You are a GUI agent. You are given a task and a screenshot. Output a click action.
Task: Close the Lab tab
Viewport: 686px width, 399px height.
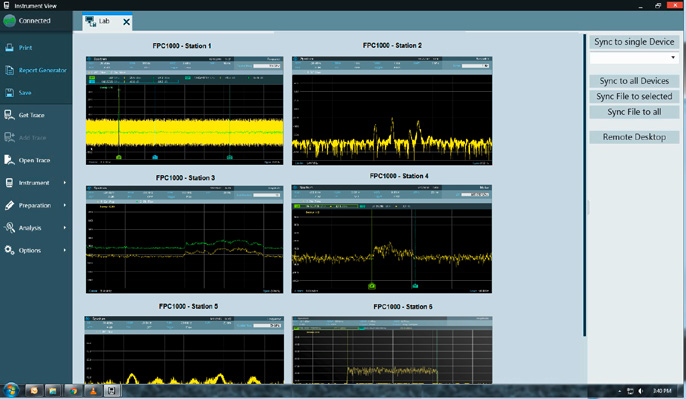coord(126,22)
